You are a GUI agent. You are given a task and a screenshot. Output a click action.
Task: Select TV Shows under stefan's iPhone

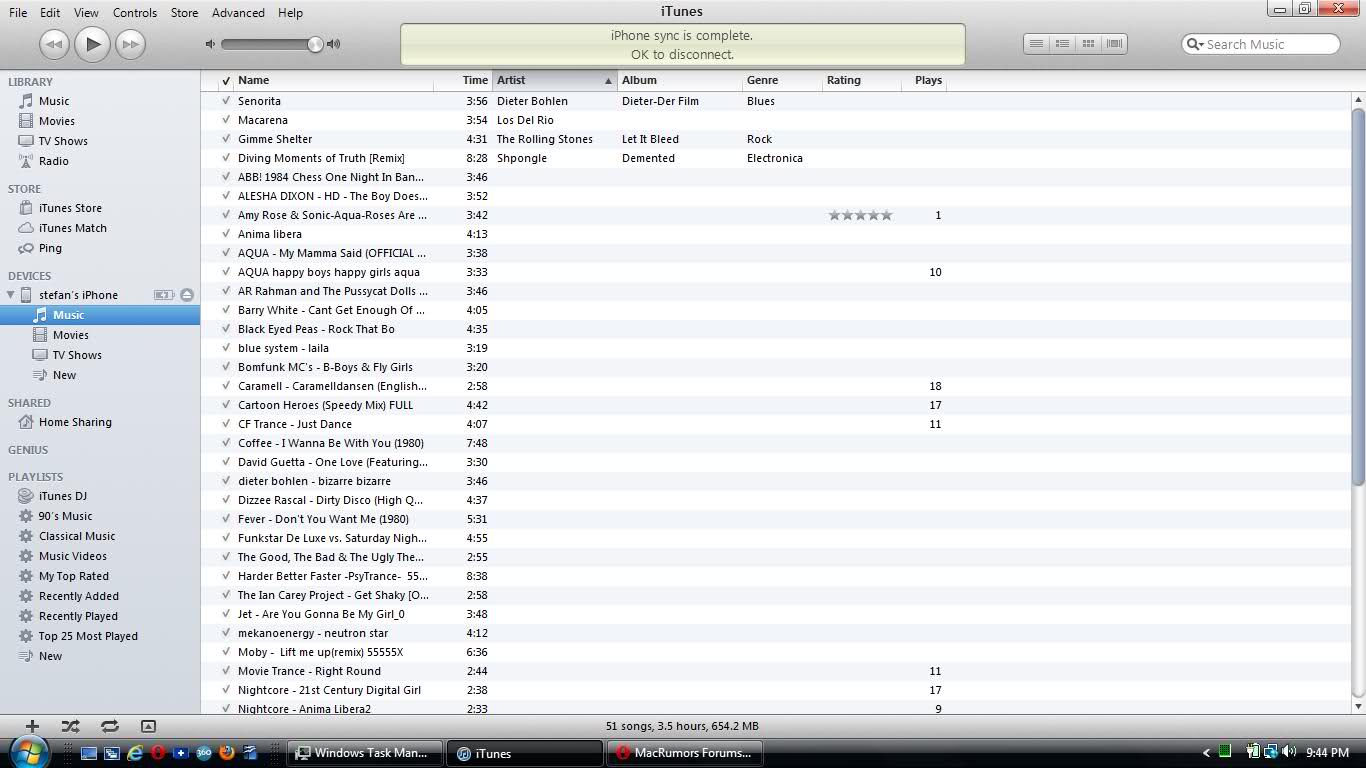coord(77,355)
